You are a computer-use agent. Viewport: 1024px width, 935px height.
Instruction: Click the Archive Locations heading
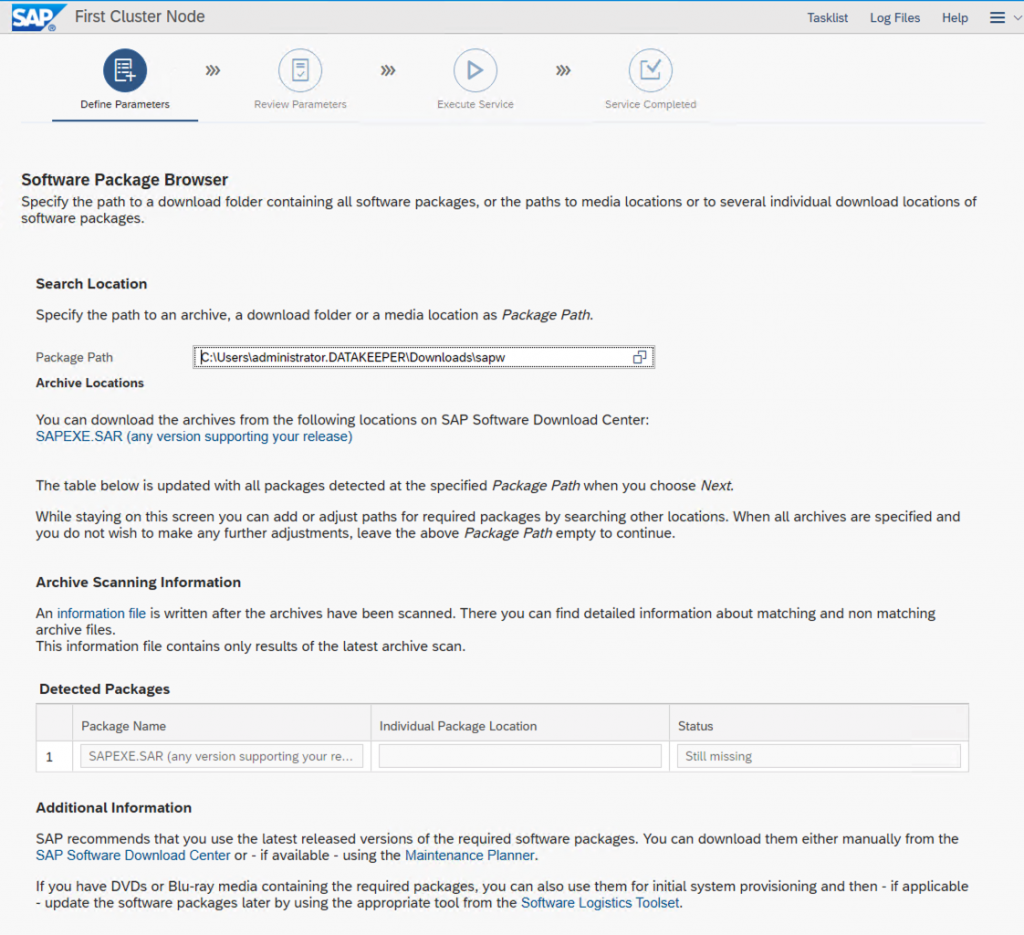[89, 383]
